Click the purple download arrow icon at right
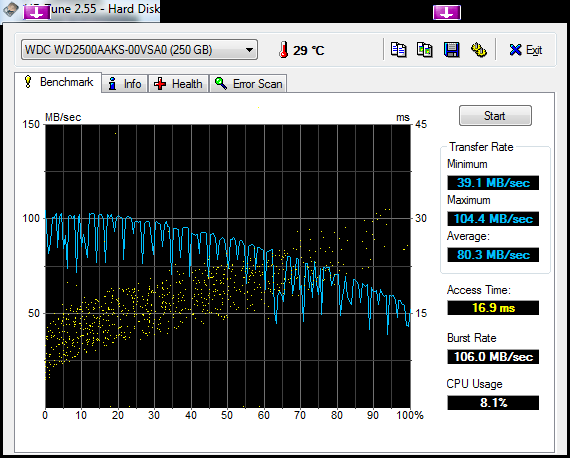The width and height of the screenshot is (570, 458). click(447, 12)
